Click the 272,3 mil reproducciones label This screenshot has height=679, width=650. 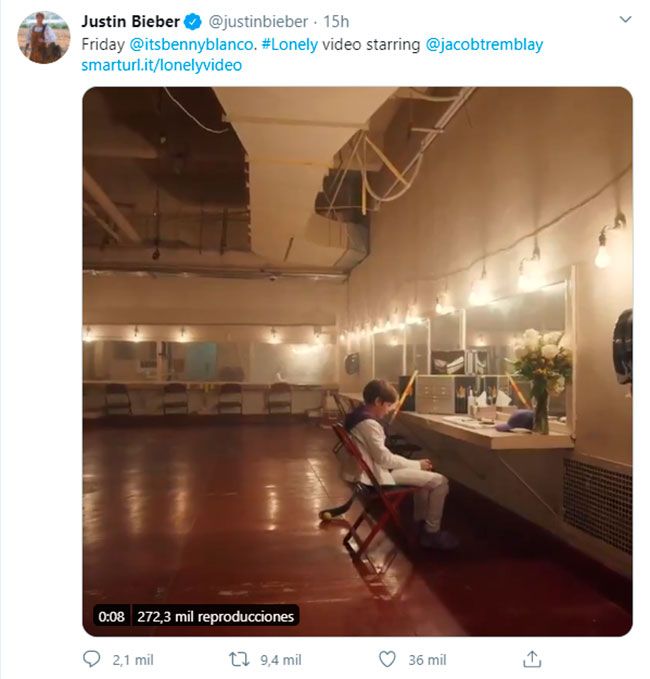215,617
